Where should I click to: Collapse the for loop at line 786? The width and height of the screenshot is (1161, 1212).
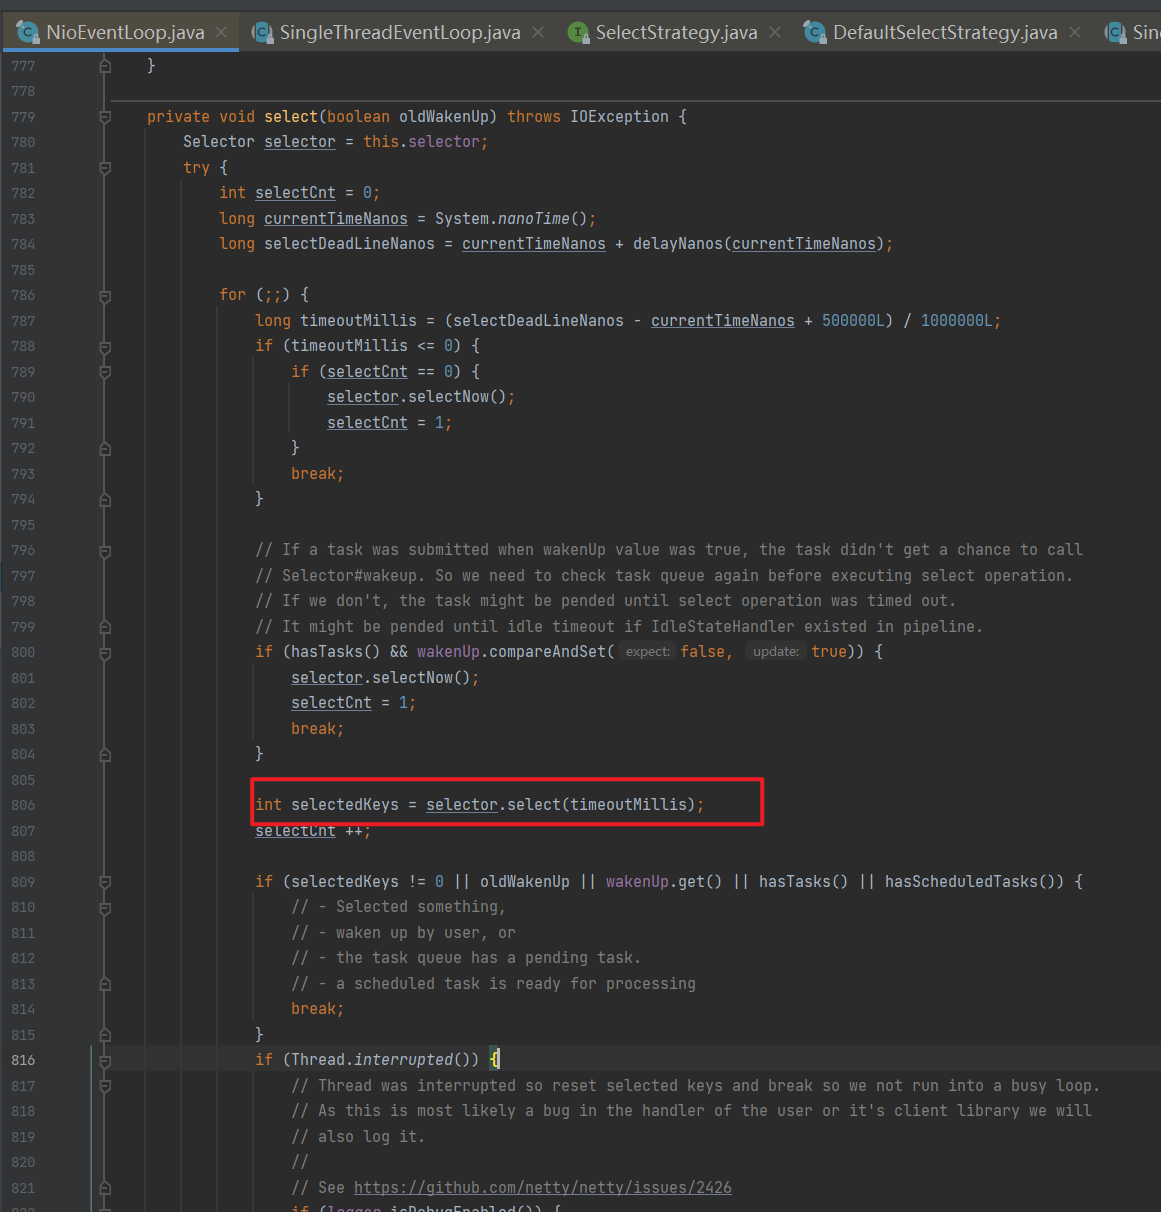(105, 296)
